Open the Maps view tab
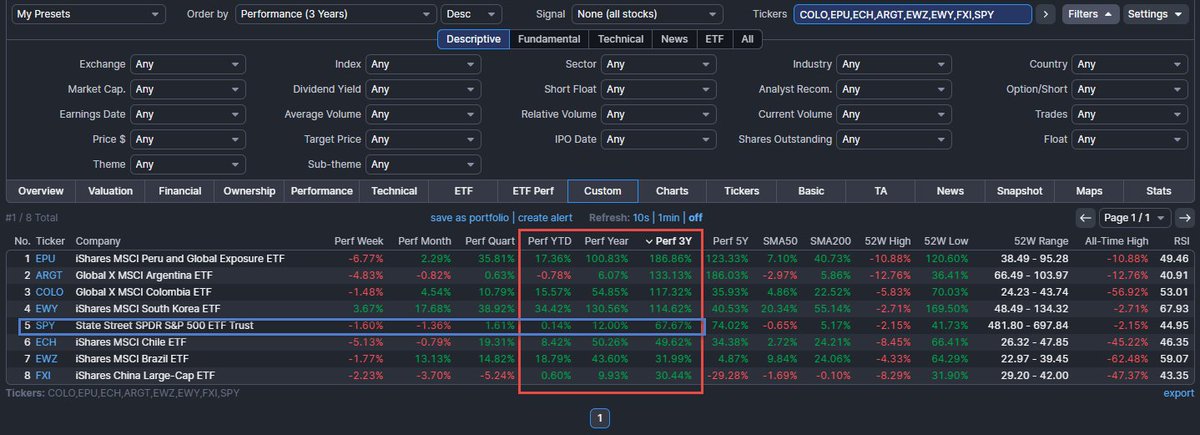 click(1089, 191)
